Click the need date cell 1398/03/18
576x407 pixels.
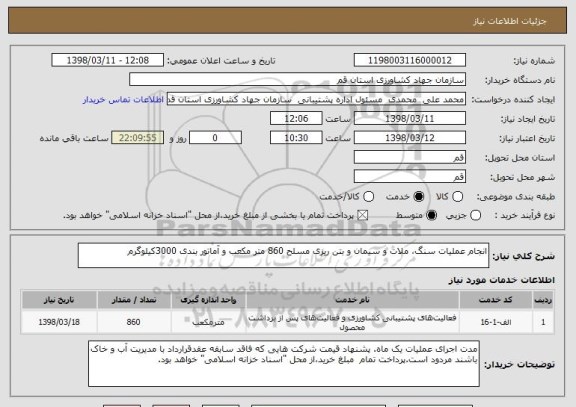pos(59,322)
